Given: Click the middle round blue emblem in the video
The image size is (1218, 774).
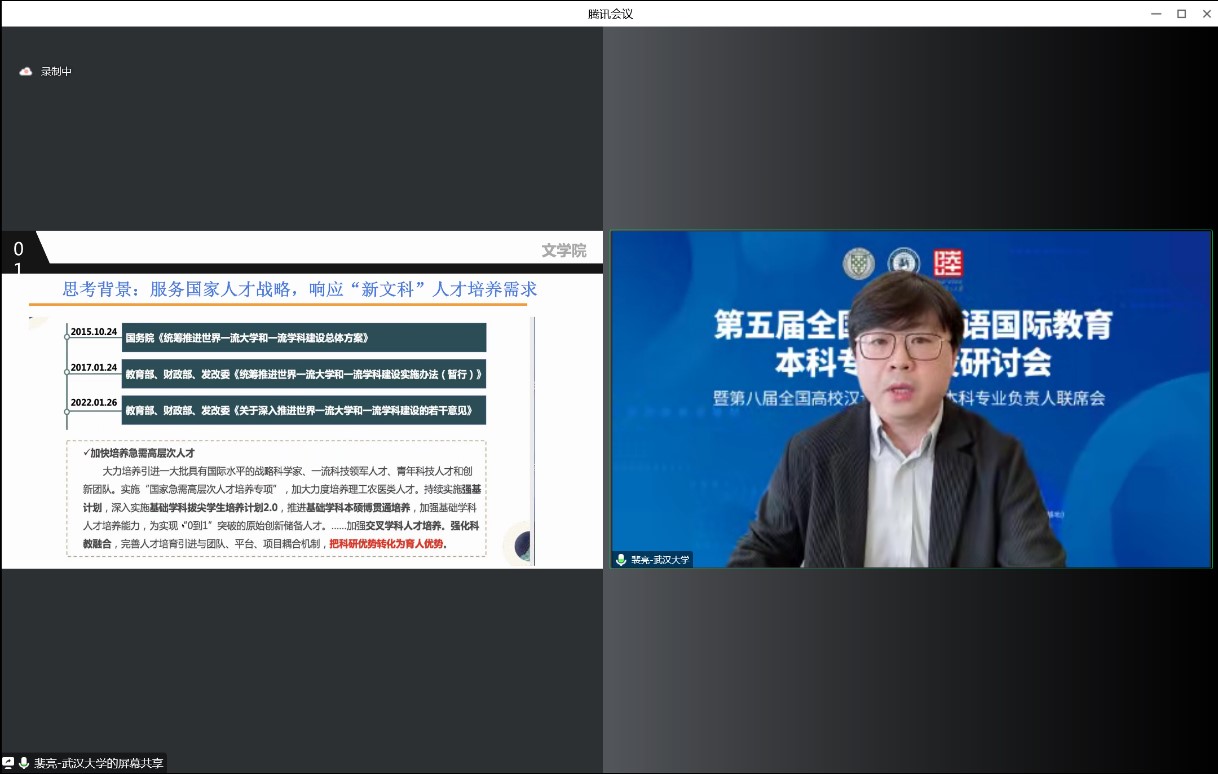Looking at the screenshot, I should pos(903,263).
